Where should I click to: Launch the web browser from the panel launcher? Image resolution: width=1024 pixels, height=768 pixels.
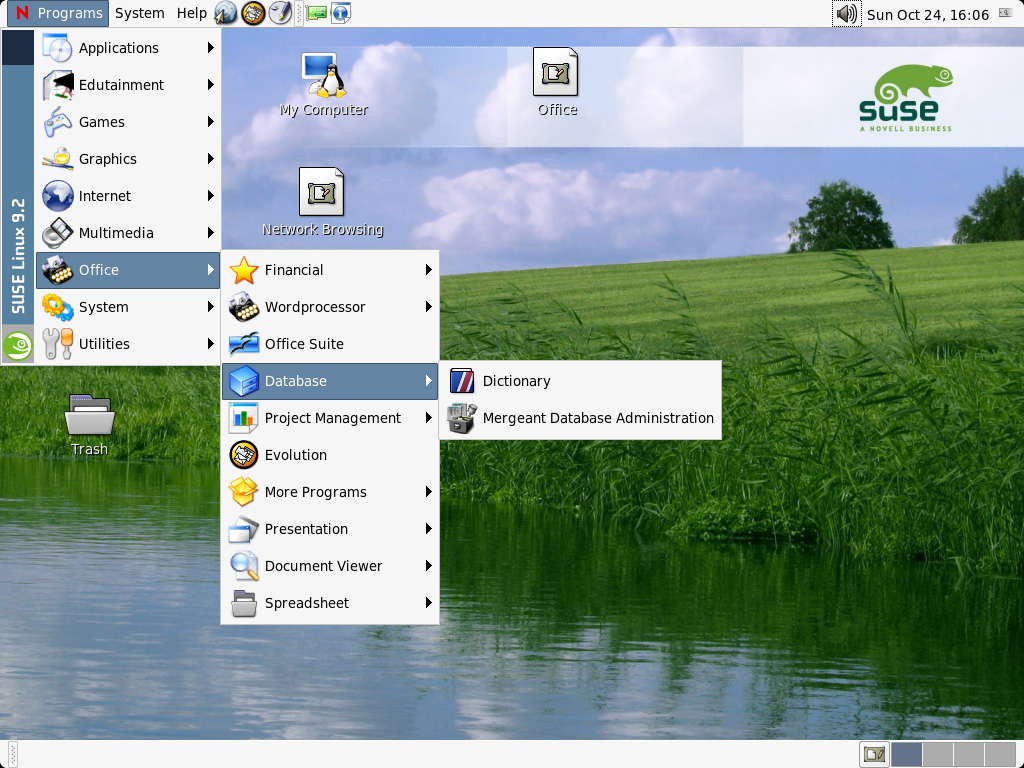pyautogui.click(x=226, y=13)
